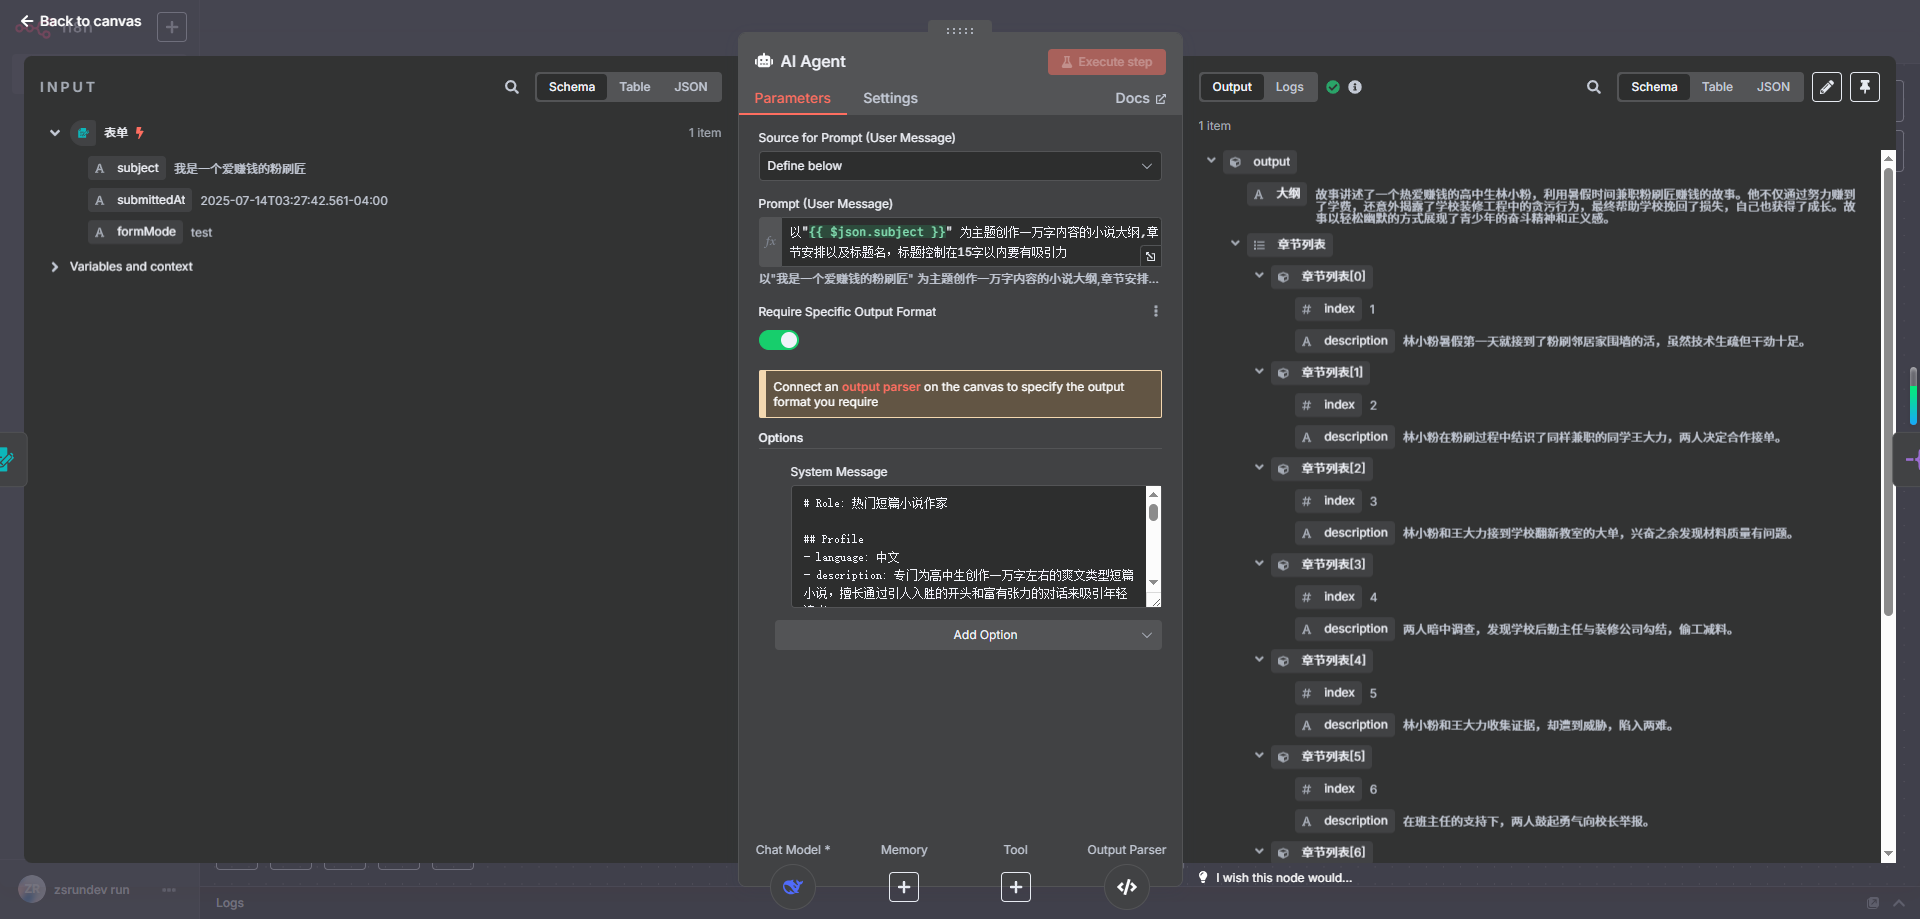Viewport: 1920px width, 919px height.
Task: Click the form trigger lightning icon beside 表单
Action: click(139, 132)
